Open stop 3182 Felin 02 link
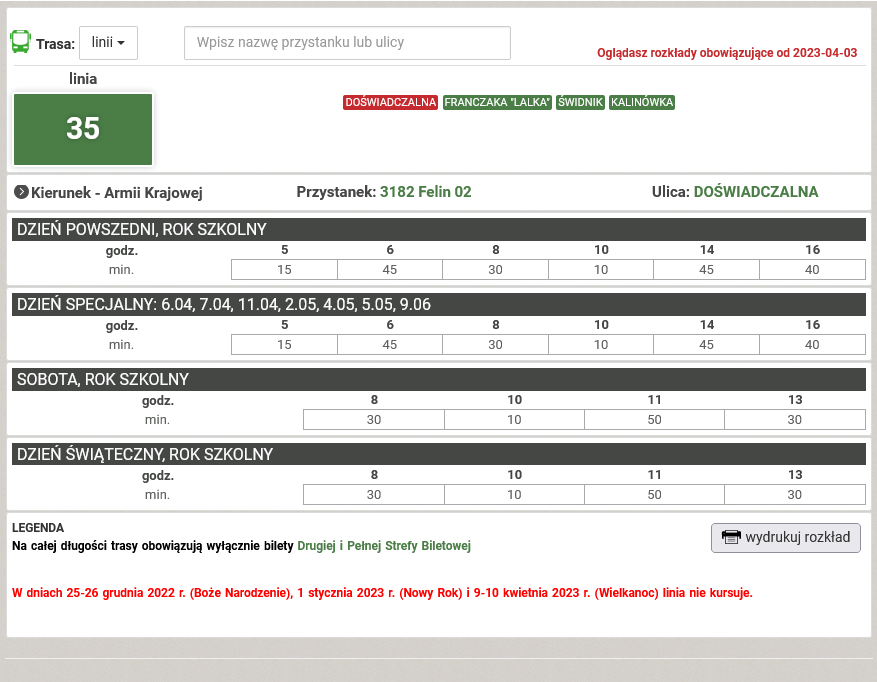 pos(425,192)
